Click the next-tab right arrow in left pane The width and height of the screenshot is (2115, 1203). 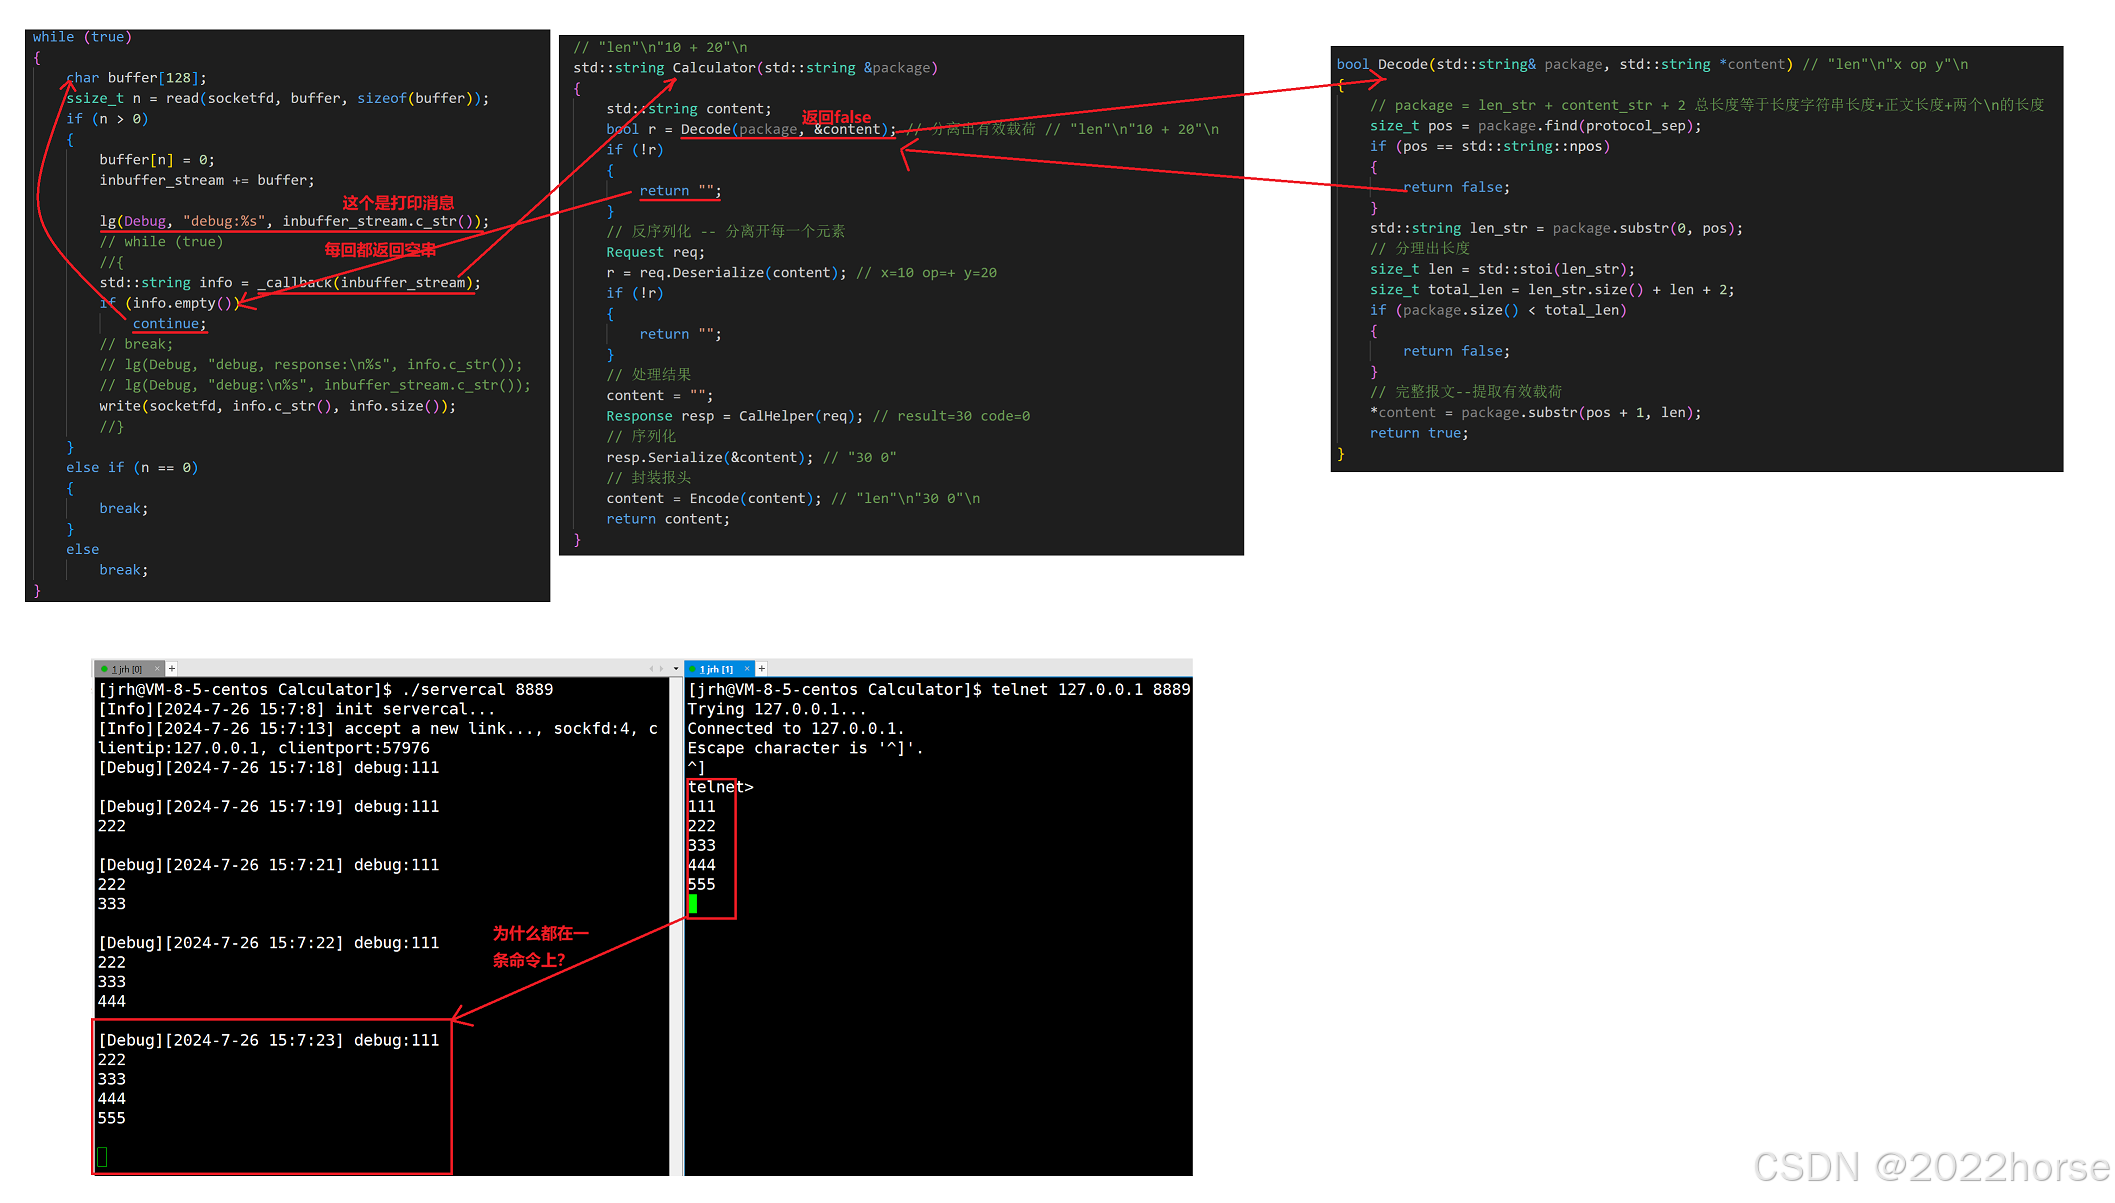pos(661,669)
